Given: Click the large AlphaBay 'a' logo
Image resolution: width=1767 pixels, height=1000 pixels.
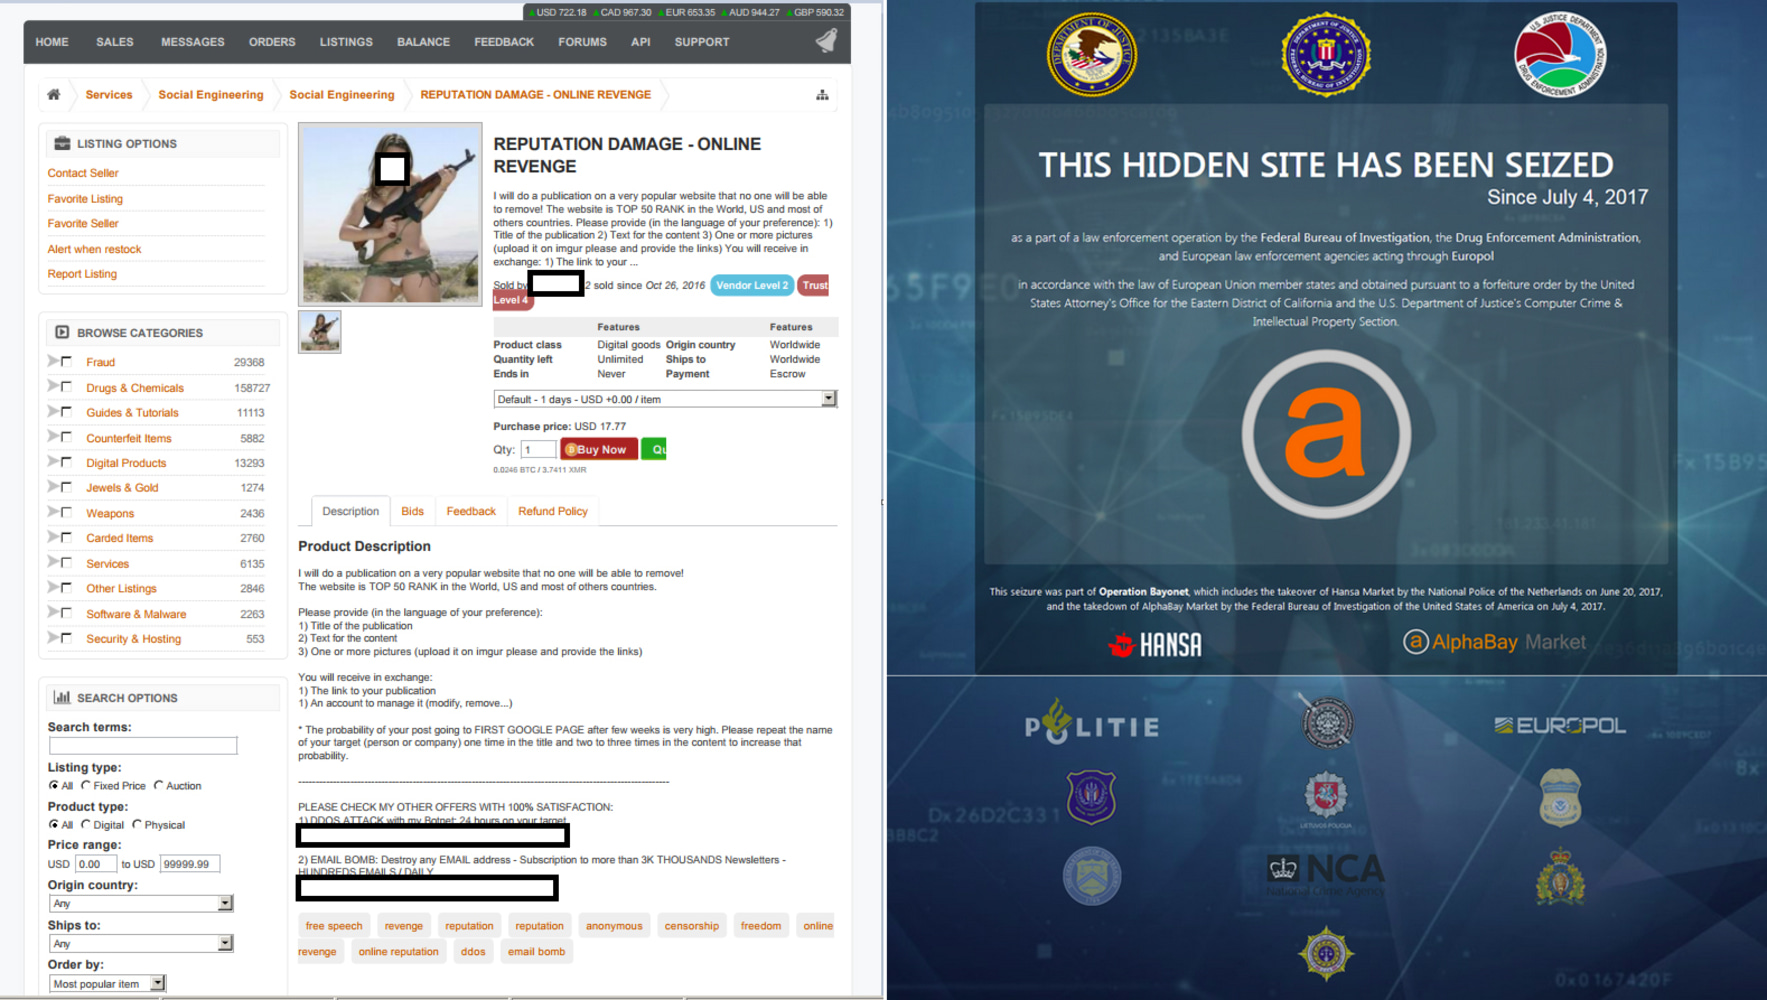Looking at the screenshot, I should coord(1326,435).
